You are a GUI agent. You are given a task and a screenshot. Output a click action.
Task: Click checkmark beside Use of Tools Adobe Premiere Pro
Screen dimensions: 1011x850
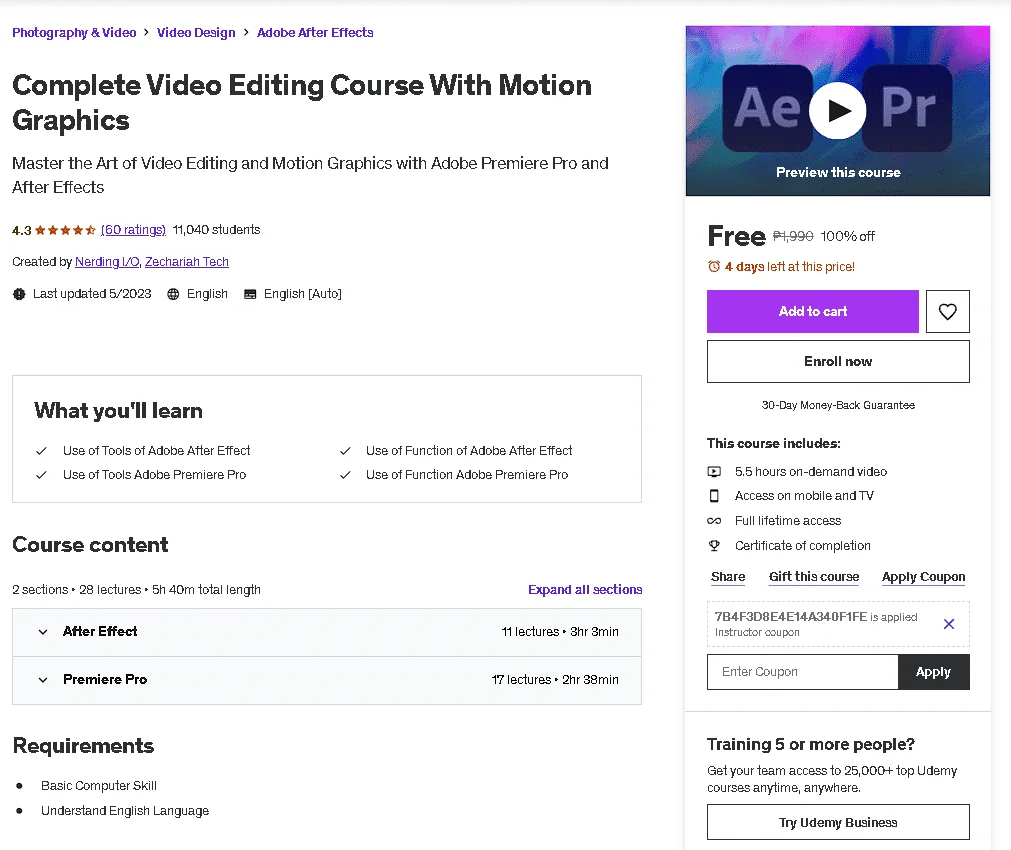pos(41,475)
